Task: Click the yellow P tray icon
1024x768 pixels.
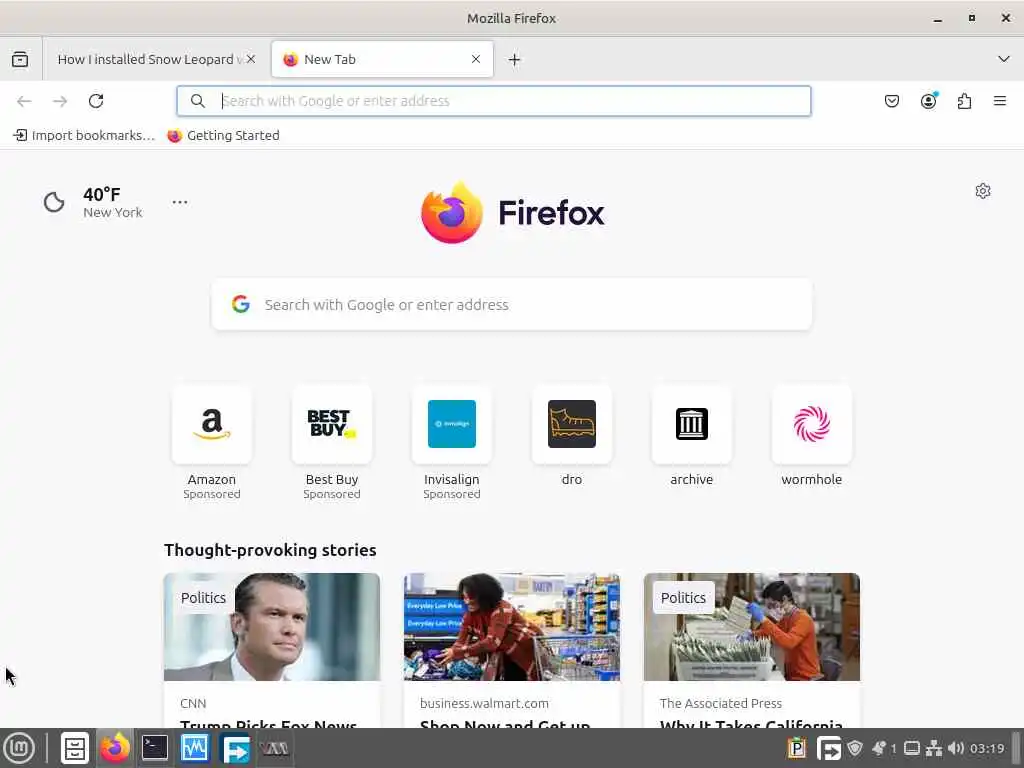Action: 797,748
